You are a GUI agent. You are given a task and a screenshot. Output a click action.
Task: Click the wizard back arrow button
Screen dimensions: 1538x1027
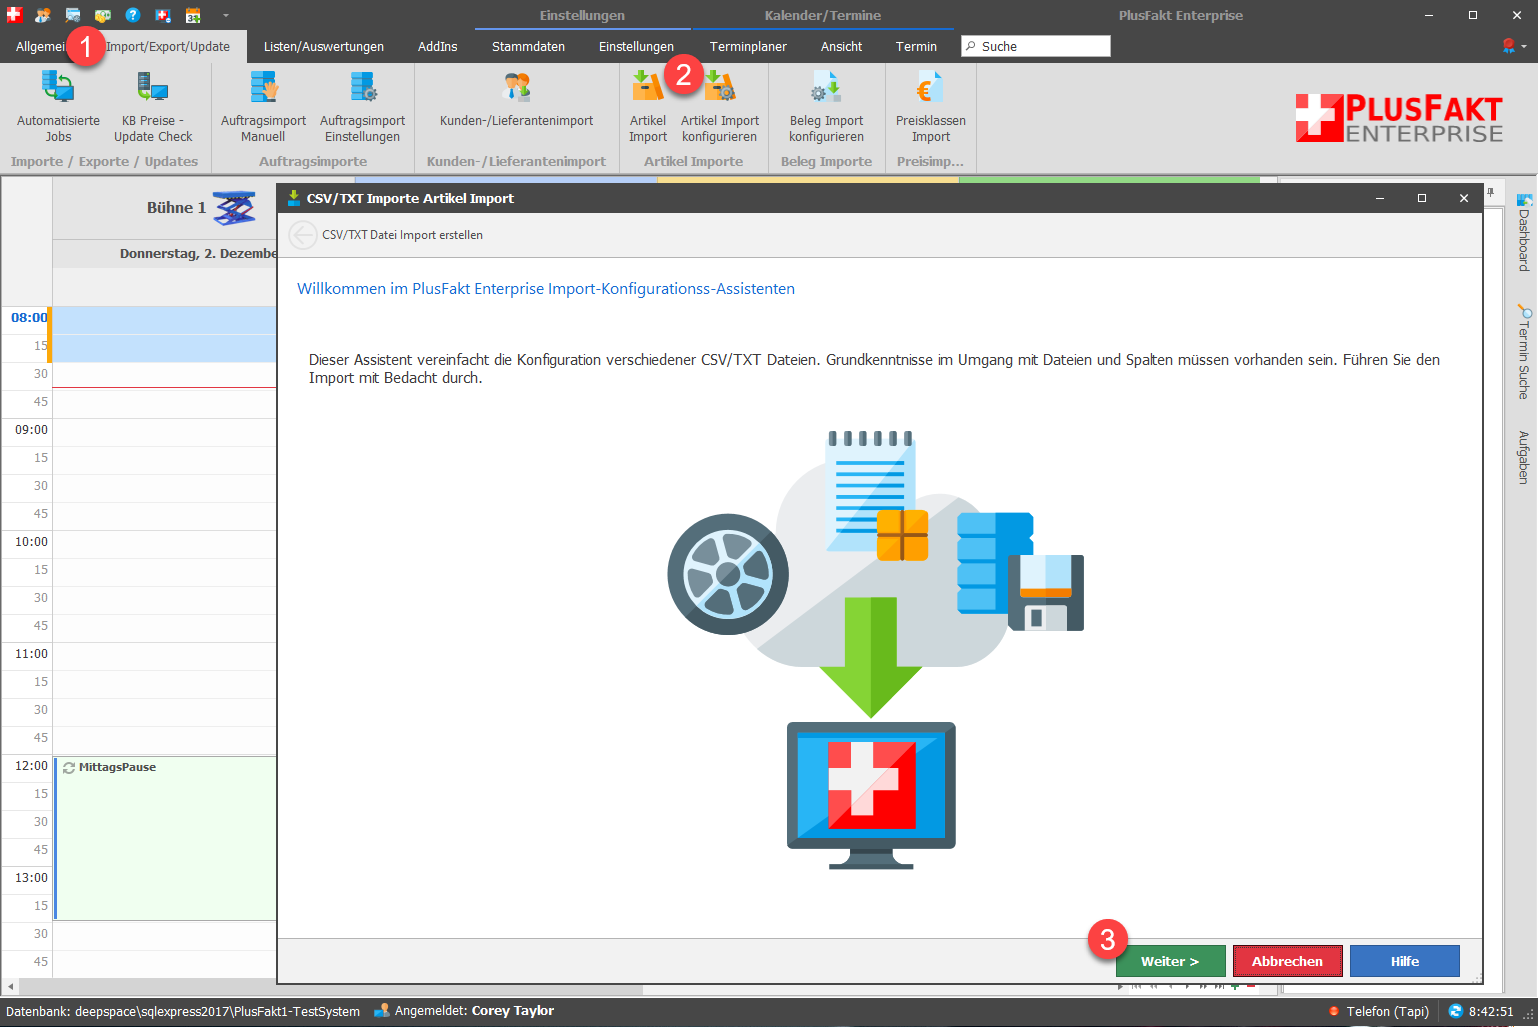click(302, 235)
